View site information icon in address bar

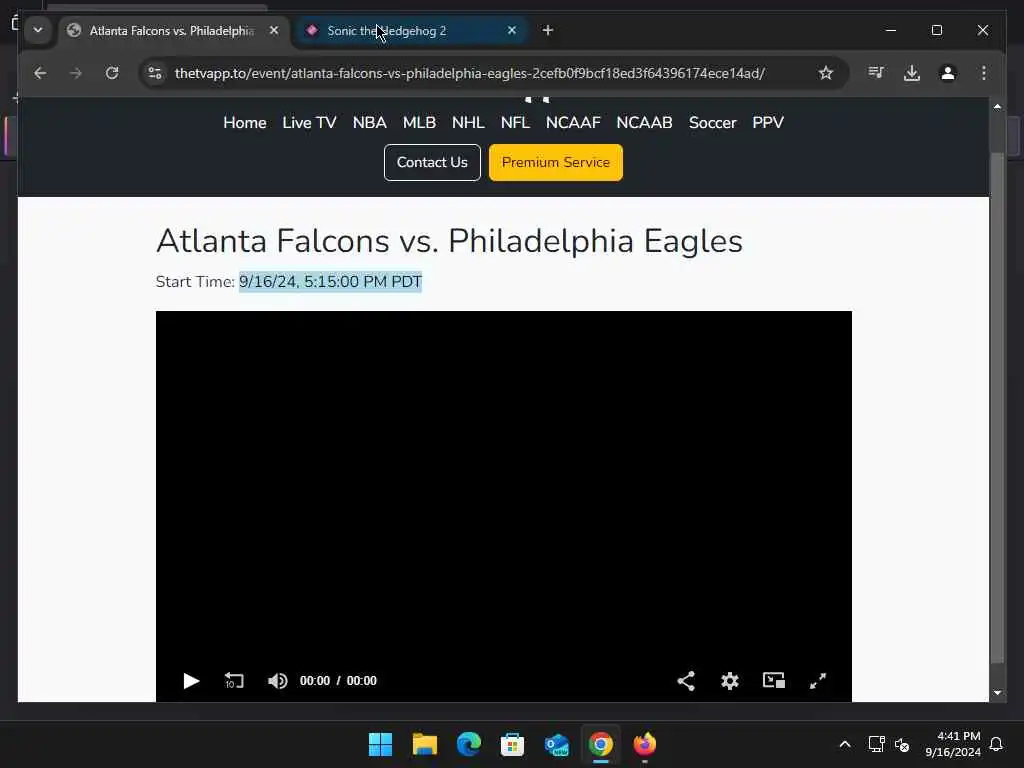pos(155,73)
